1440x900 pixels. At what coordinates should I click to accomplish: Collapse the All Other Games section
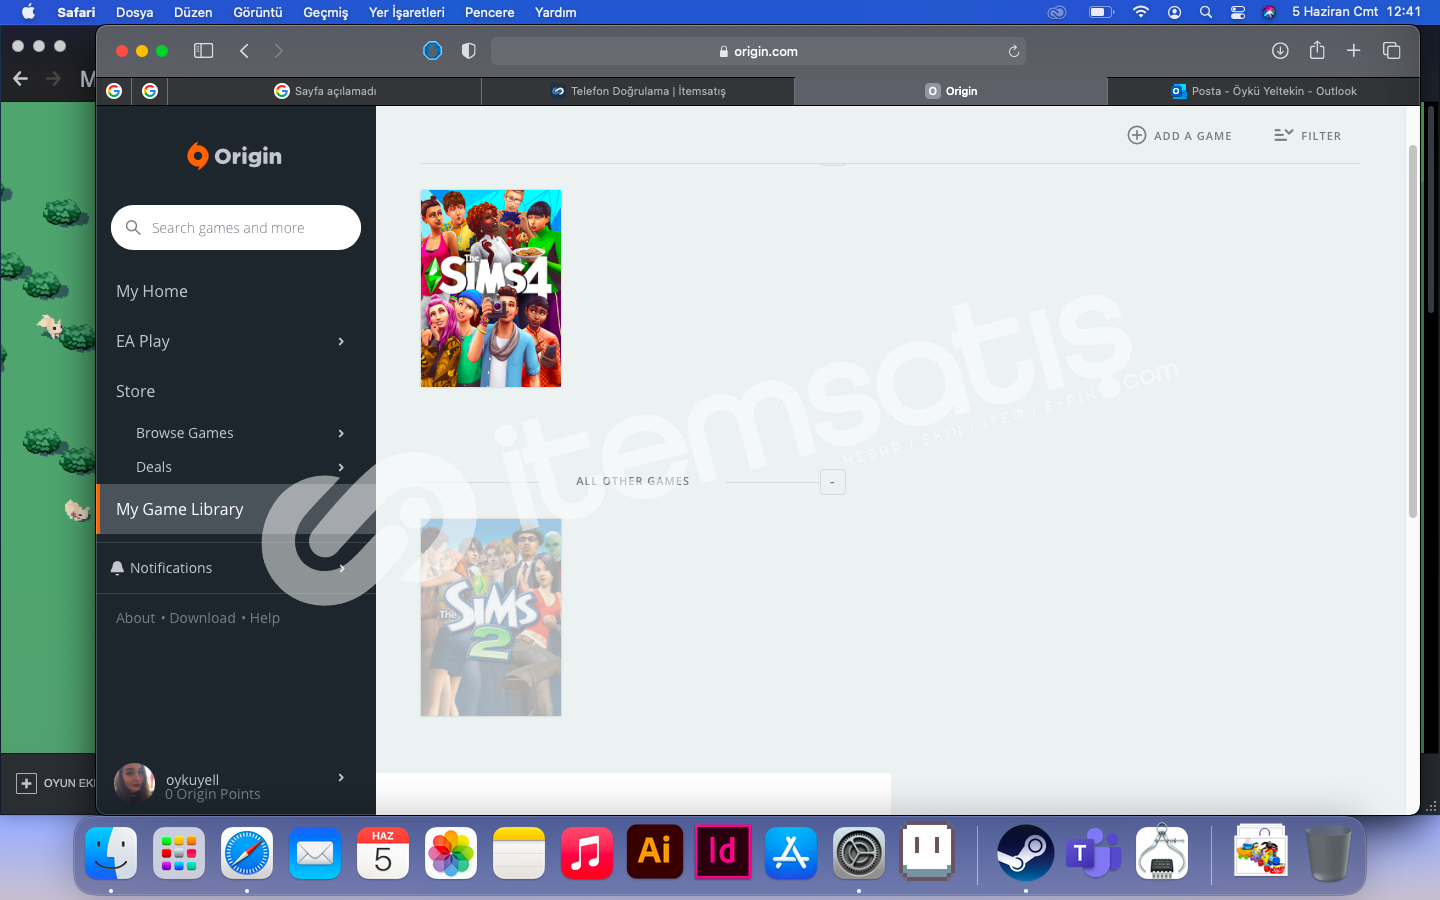833,482
